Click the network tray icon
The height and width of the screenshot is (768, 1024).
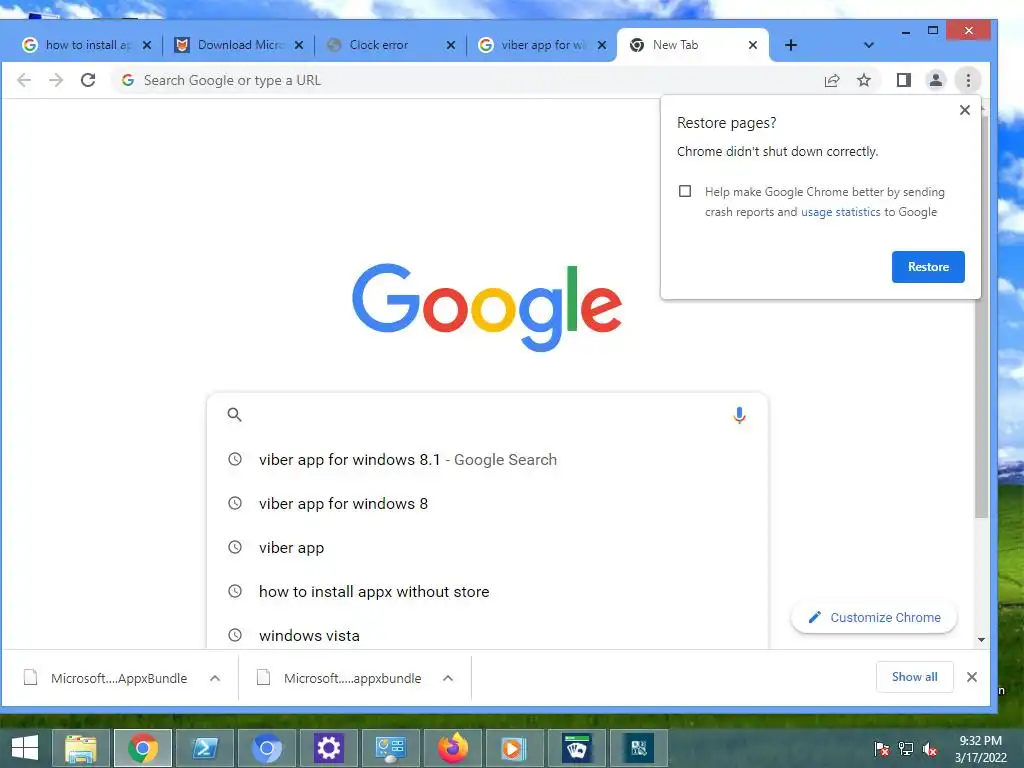tap(906, 749)
